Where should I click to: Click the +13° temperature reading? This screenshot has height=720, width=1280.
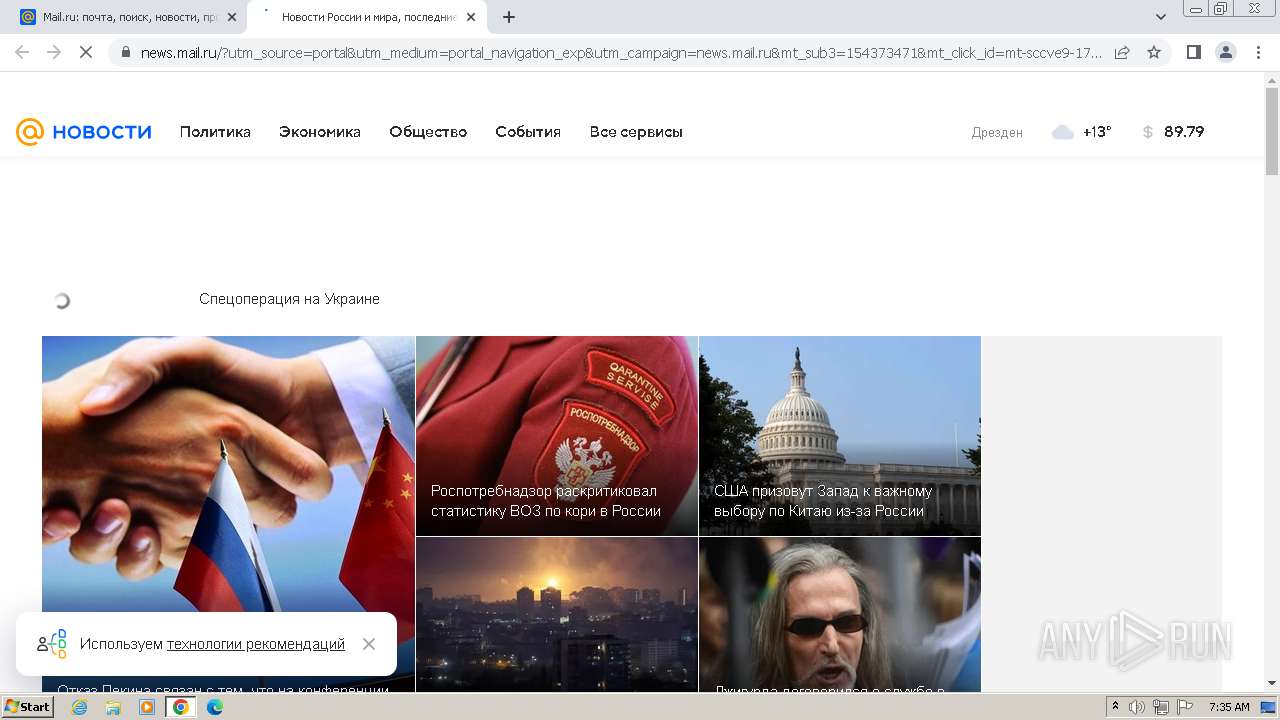pyautogui.click(x=1097, y=132)
